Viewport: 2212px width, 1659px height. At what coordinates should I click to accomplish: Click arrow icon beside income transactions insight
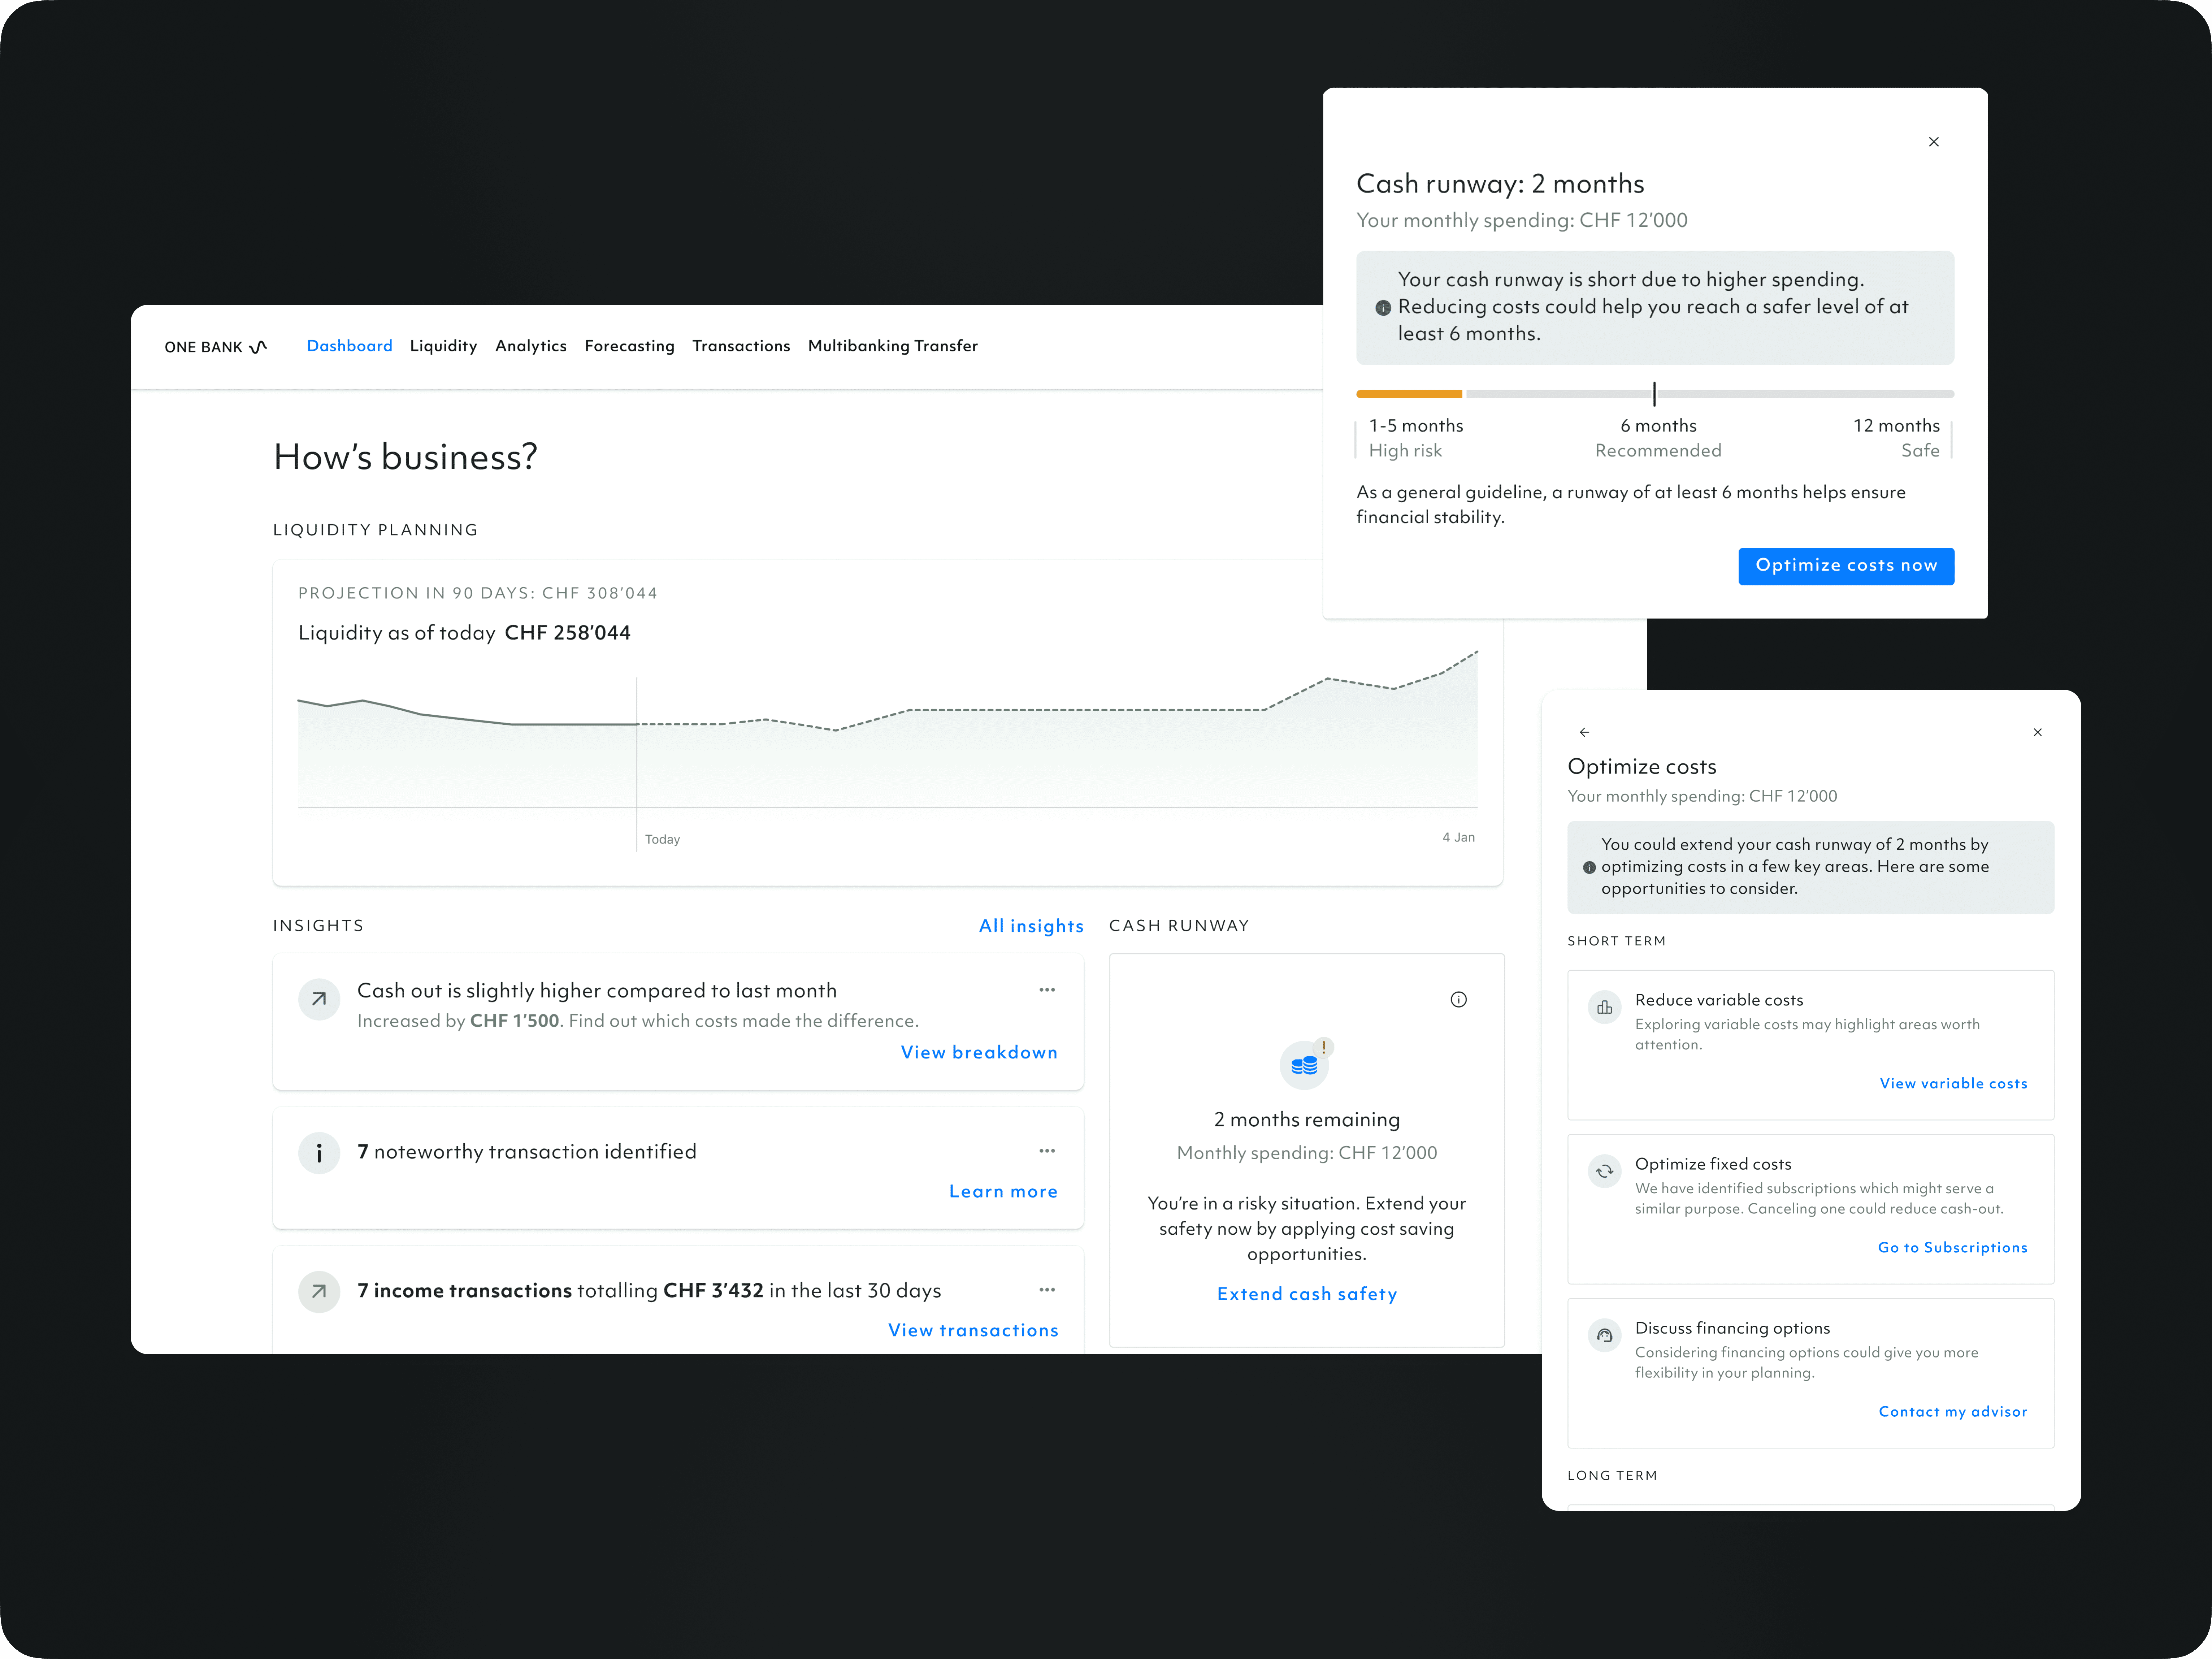pyautogui.click(x=319, y=1292)
